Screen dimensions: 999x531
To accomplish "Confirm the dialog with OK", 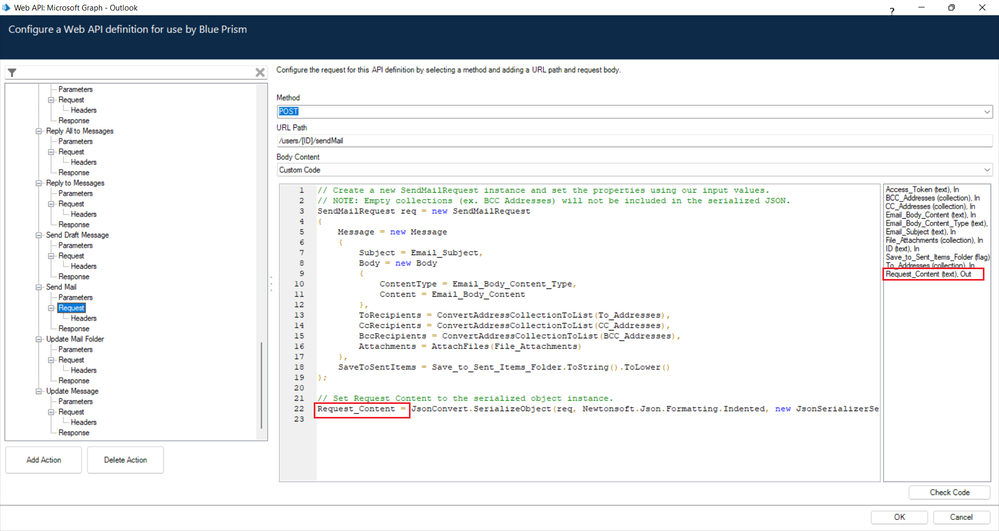I will click(x=900, y=518).
